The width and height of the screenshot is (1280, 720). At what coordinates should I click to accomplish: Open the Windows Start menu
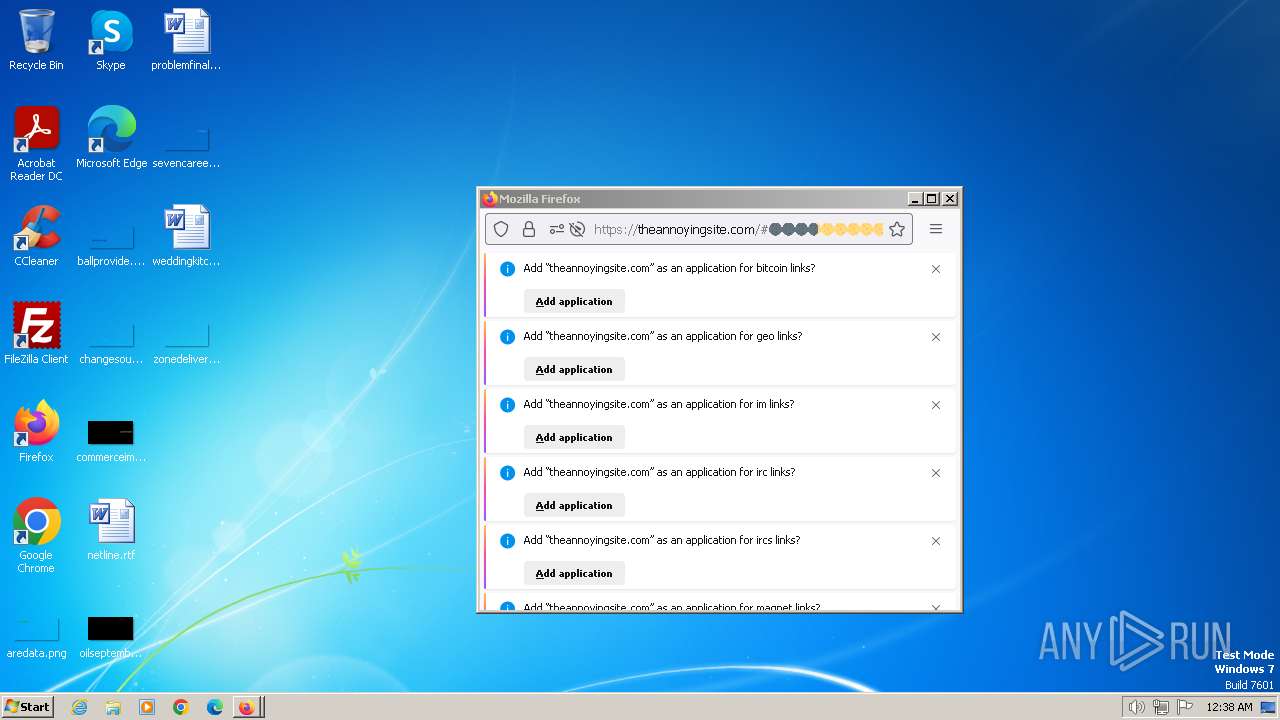point(27,706)
